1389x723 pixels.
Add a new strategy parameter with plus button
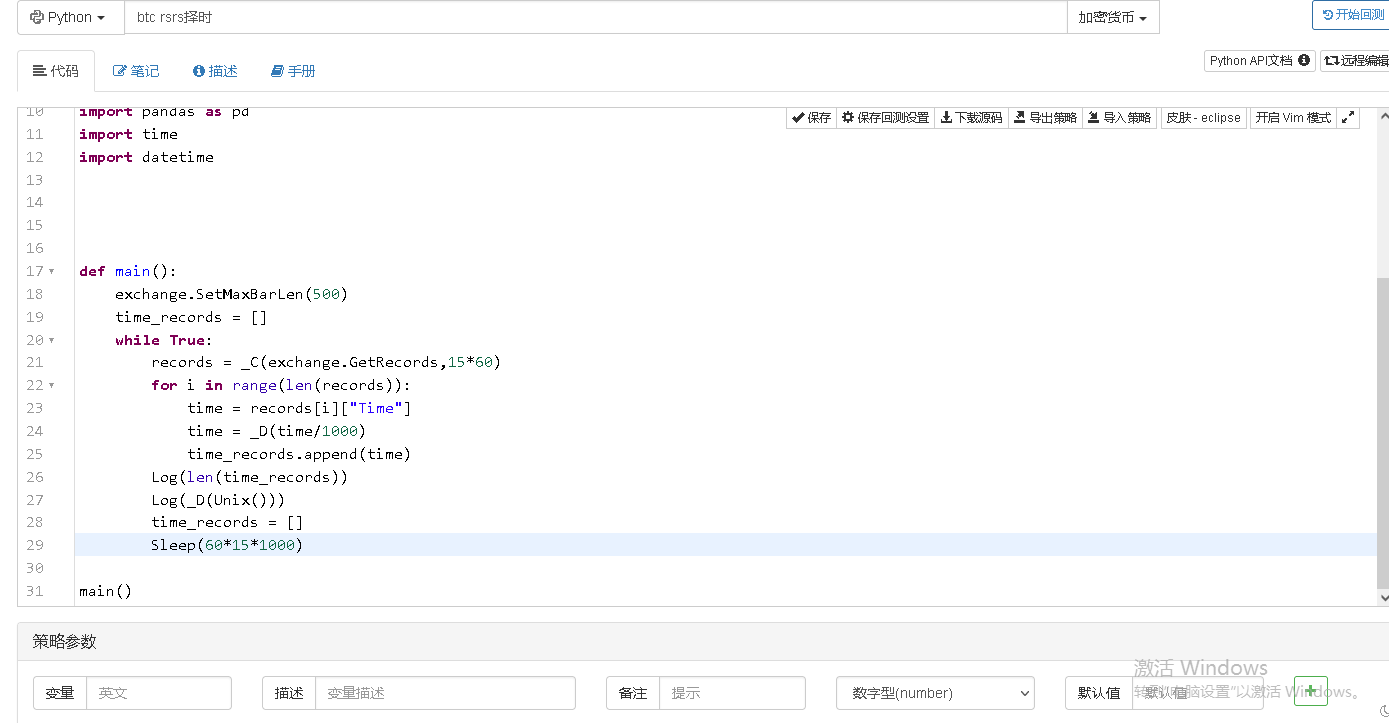[1310, 691]
